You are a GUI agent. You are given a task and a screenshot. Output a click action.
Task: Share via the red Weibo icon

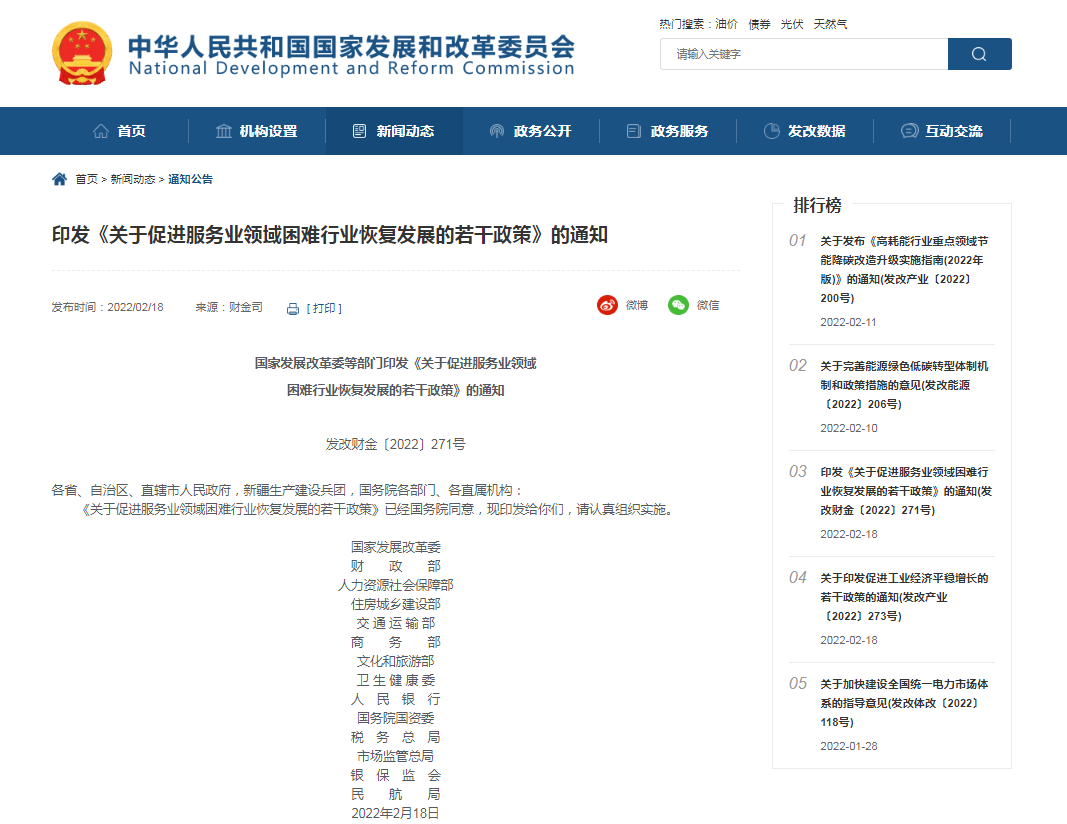[x=607, y=305]
